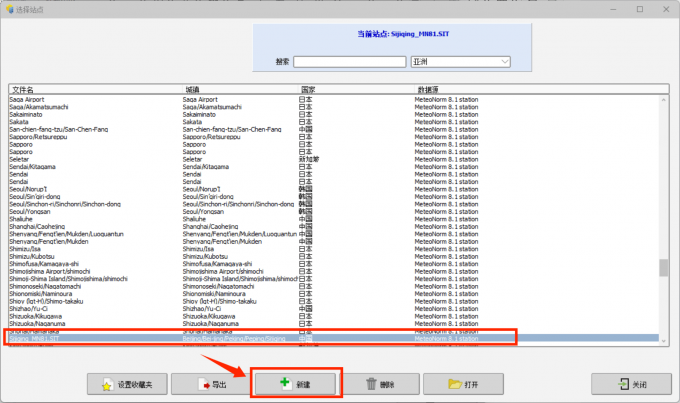Click the 导出 export button
The width and height of the screenshot is (680, 403).
tap(211, 384)
